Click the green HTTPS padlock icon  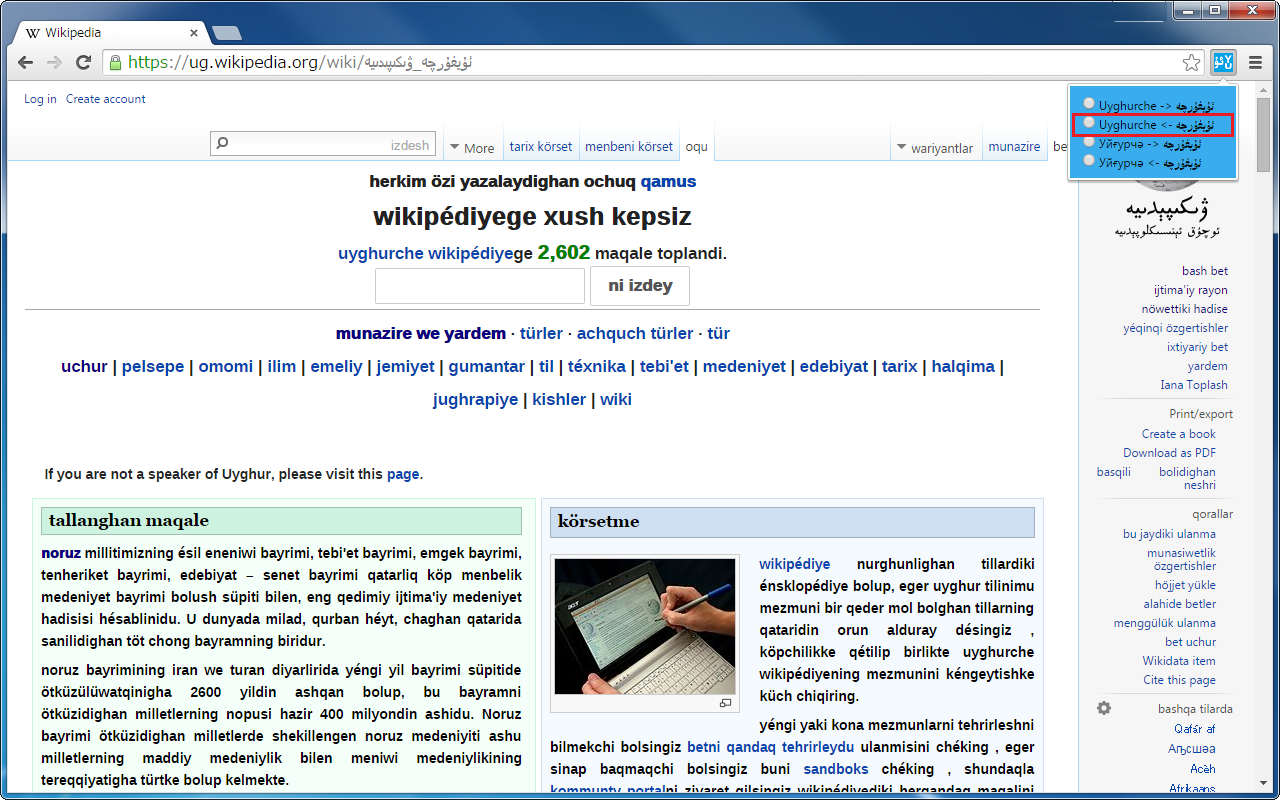(x=115, y=63)
